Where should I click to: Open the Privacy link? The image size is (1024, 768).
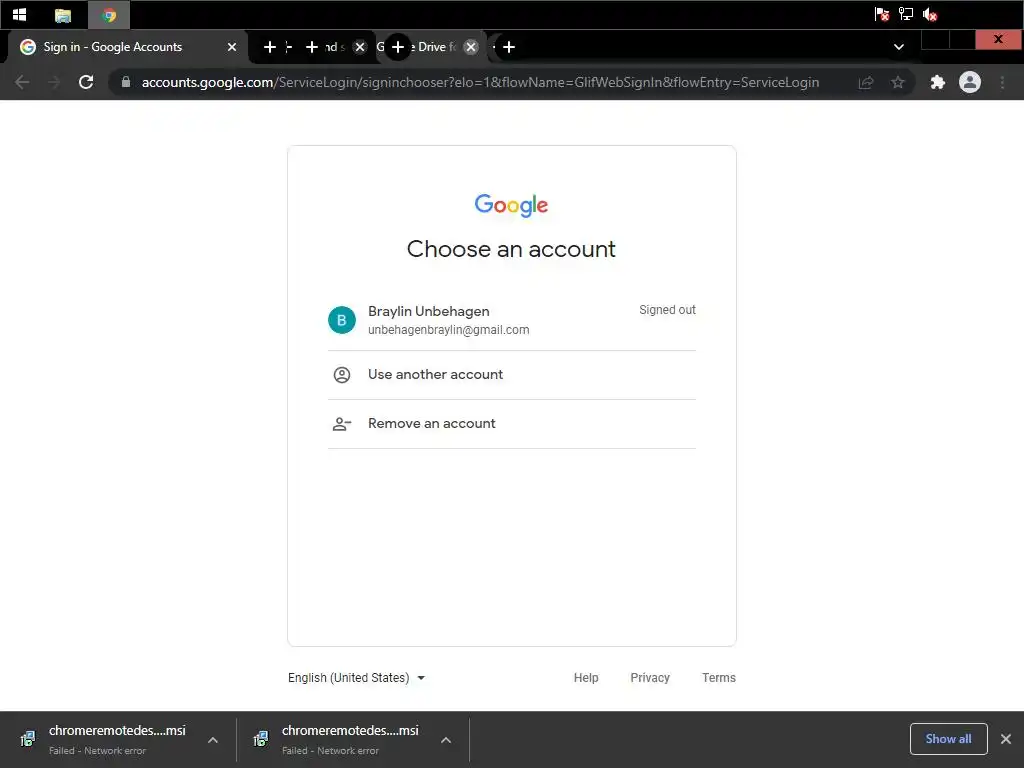click(650, 678)
